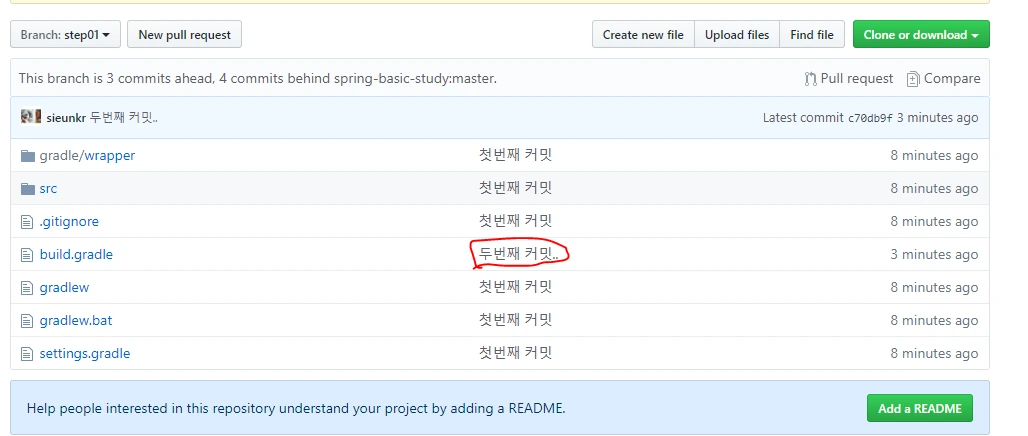Image resolution: width=1028 pixels, height=436 pixels.
Task: Click the file icon next to settings.gradle
Action: click(x=27, y=354)
